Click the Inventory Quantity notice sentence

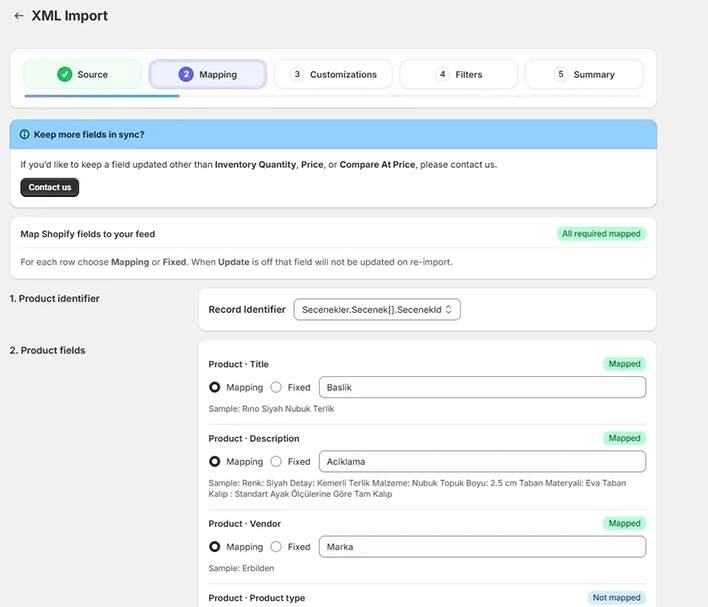coord(258,164)
